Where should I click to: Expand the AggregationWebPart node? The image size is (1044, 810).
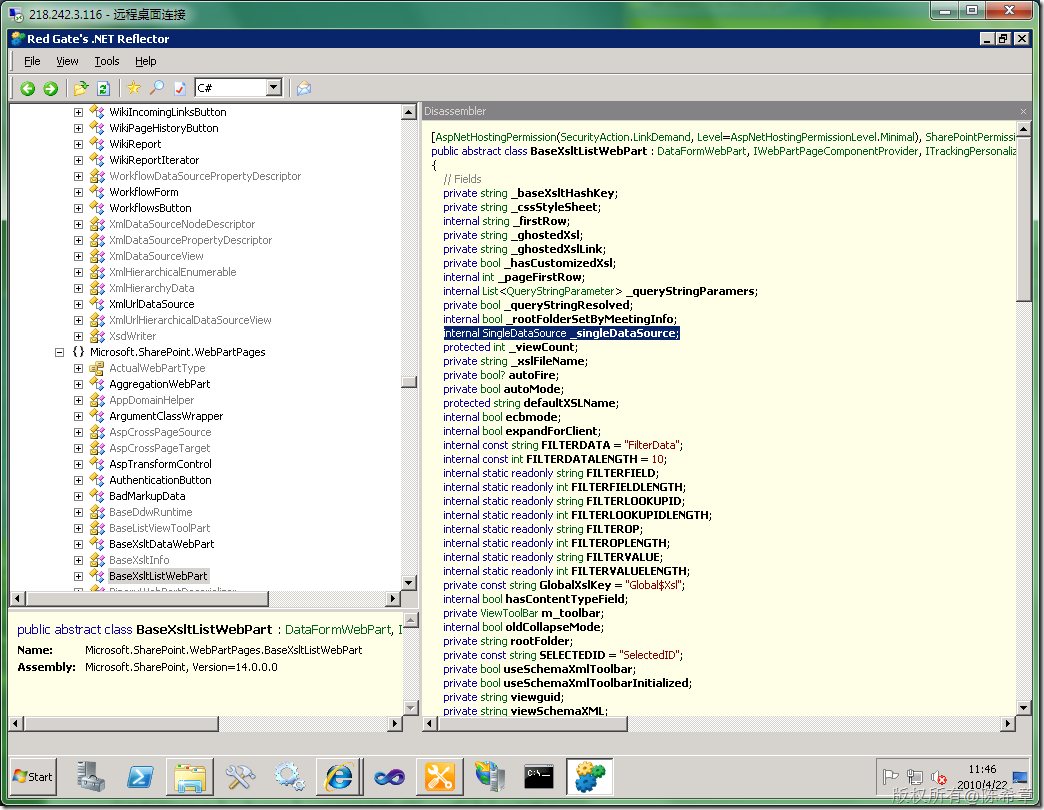point(79,384)
